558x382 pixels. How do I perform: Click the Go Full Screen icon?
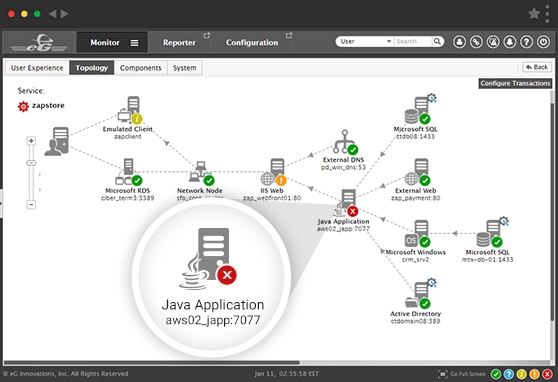442,374
